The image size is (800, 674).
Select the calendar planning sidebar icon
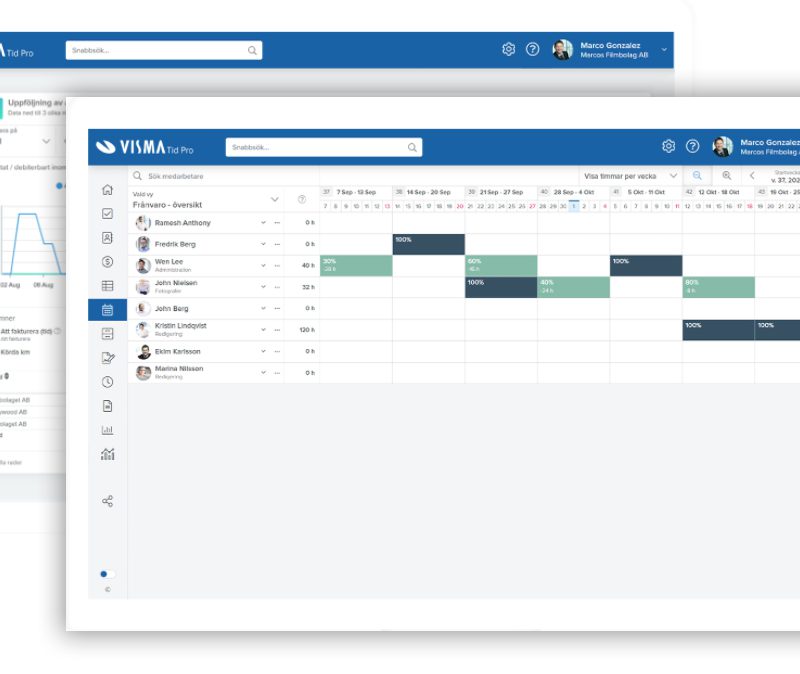pyautogui.click(x=107, y=310)
